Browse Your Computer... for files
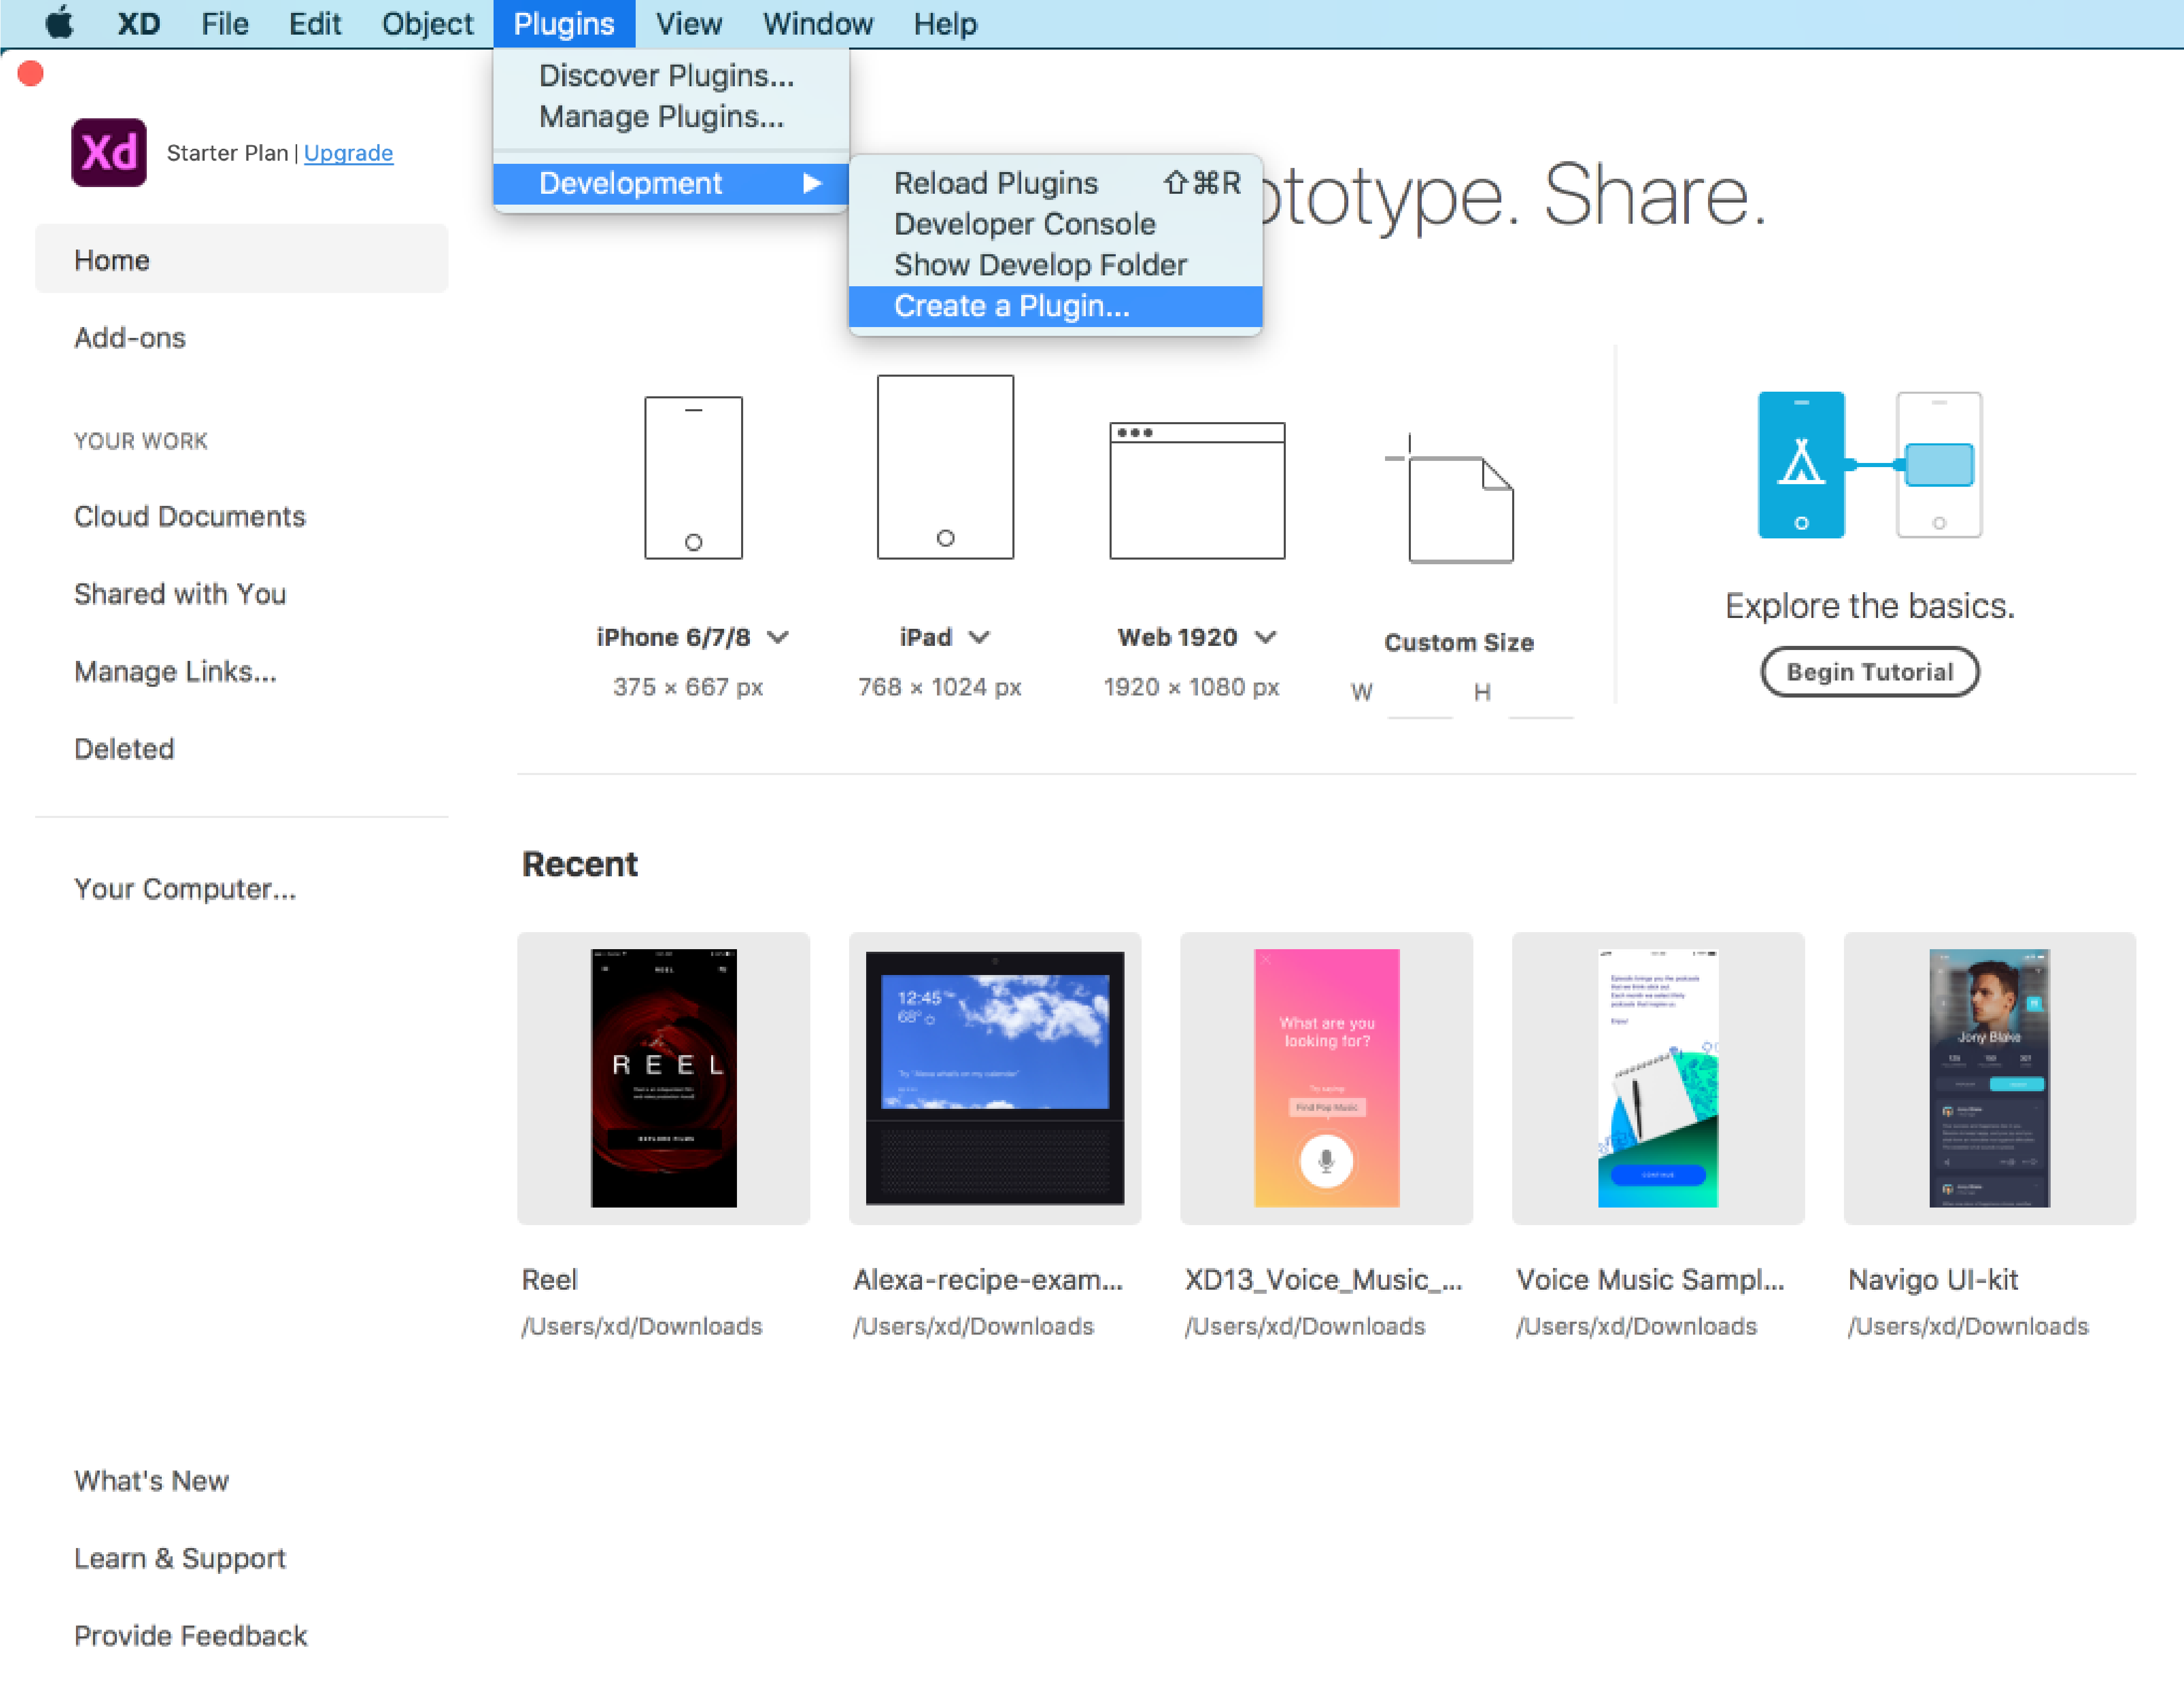The height and width of the screenshot is (1686, 2184). 185,889
